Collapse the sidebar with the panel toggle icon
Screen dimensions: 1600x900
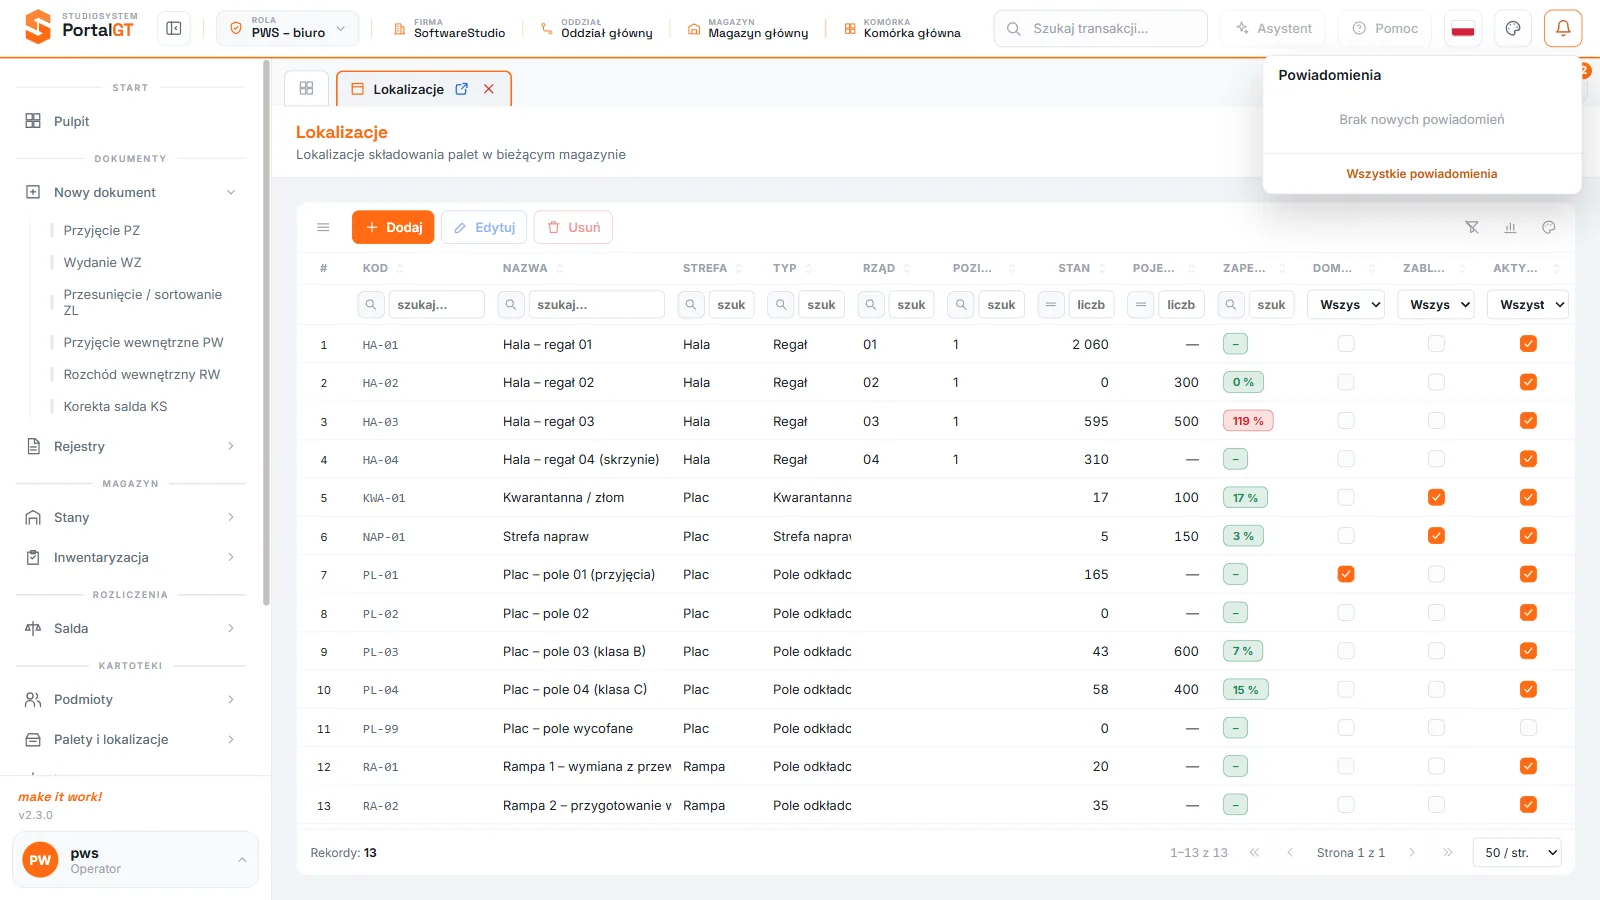[174, 28]
